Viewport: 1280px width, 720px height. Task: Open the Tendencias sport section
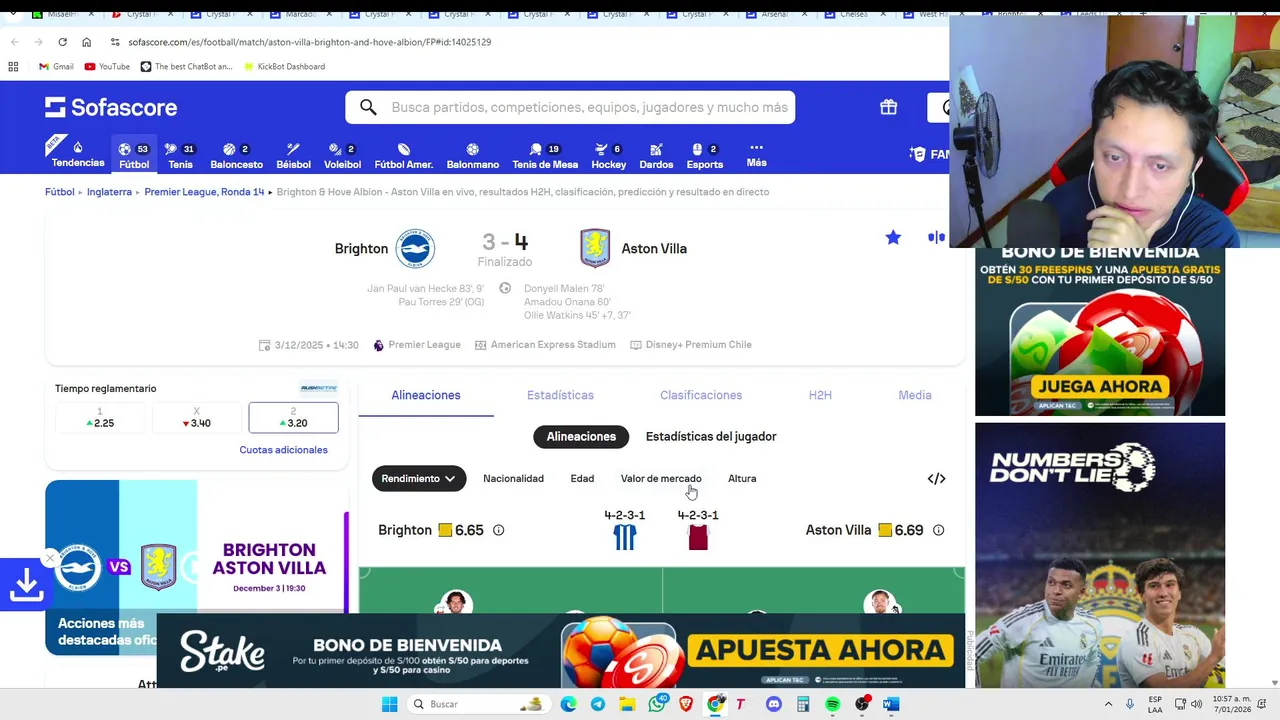[78, 155]
